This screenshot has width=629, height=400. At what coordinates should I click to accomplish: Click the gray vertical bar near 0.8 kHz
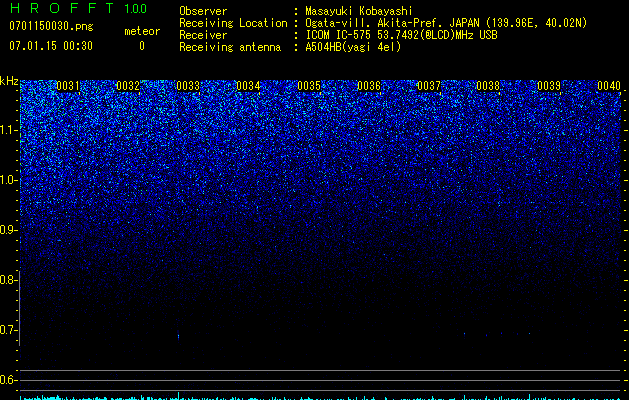pos(19,308)
